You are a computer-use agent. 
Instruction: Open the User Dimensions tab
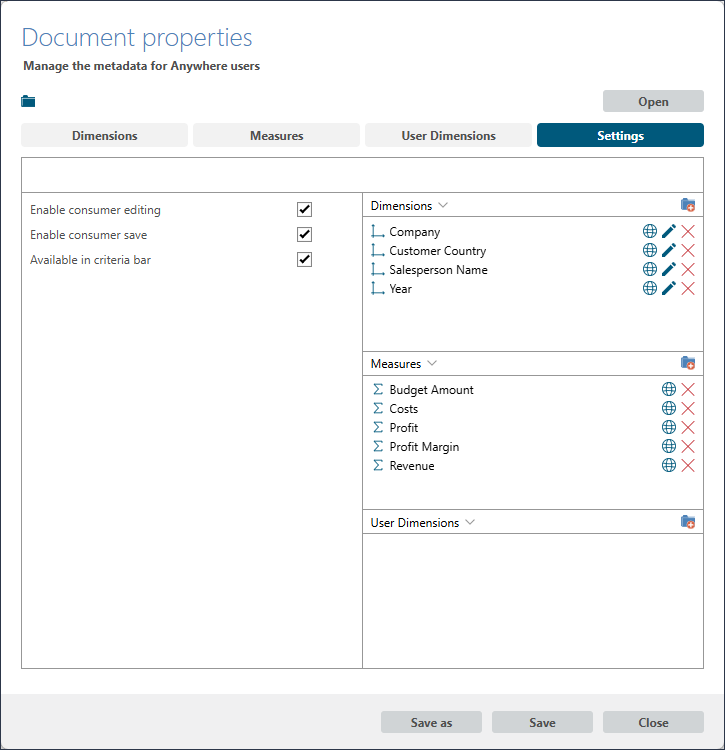(448, 136)
